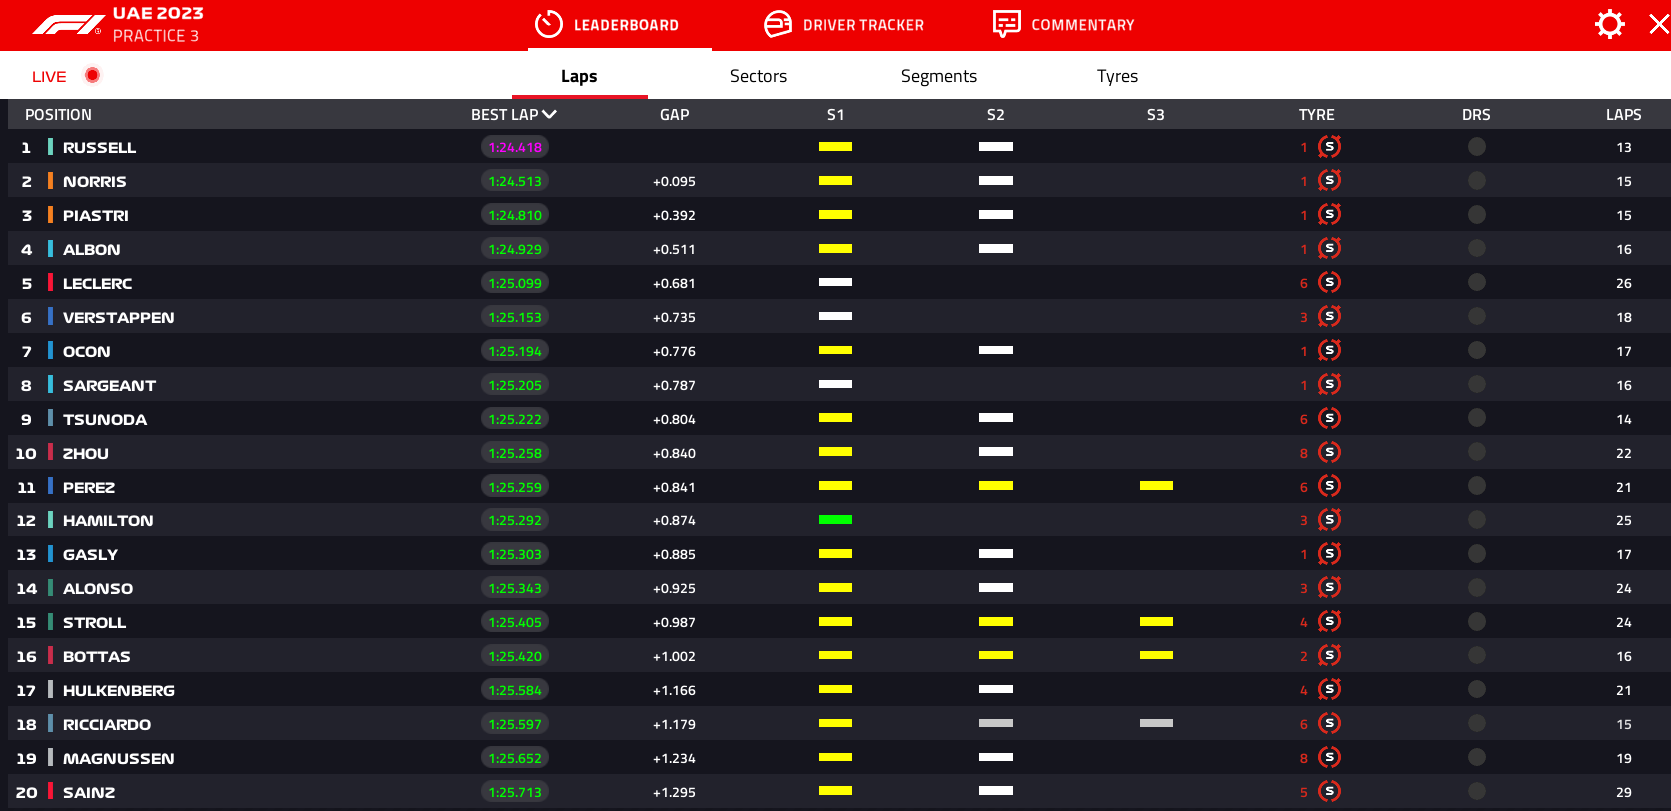Click Zhou's soft tyre icon

pos(1329,453)
